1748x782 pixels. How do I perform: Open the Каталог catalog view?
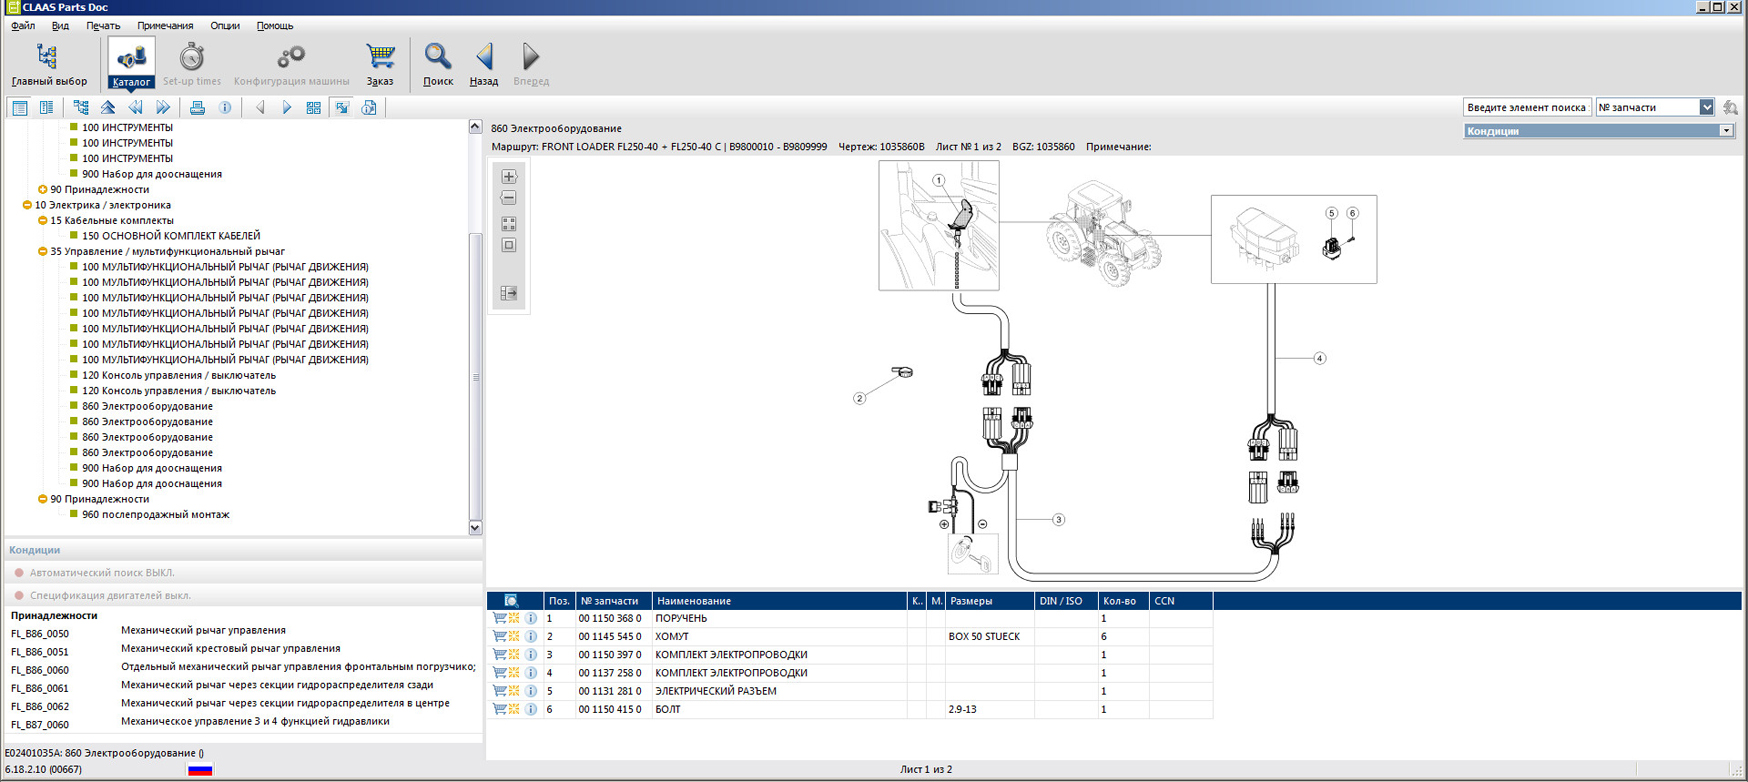131,63
